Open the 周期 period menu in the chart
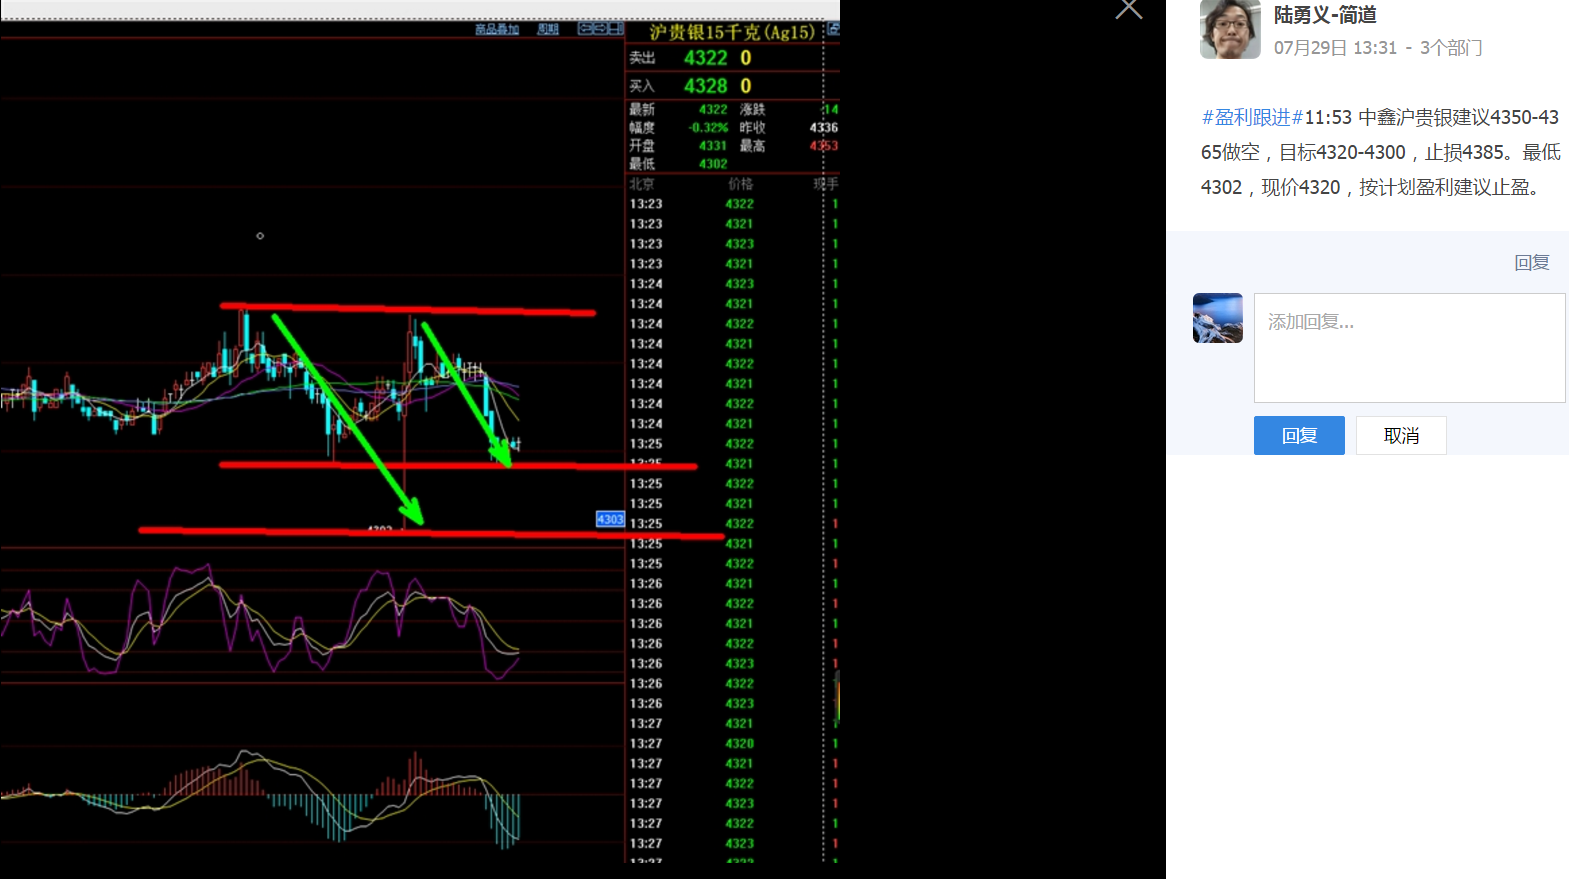This screenshot has height=879, width=1569. 548,29
